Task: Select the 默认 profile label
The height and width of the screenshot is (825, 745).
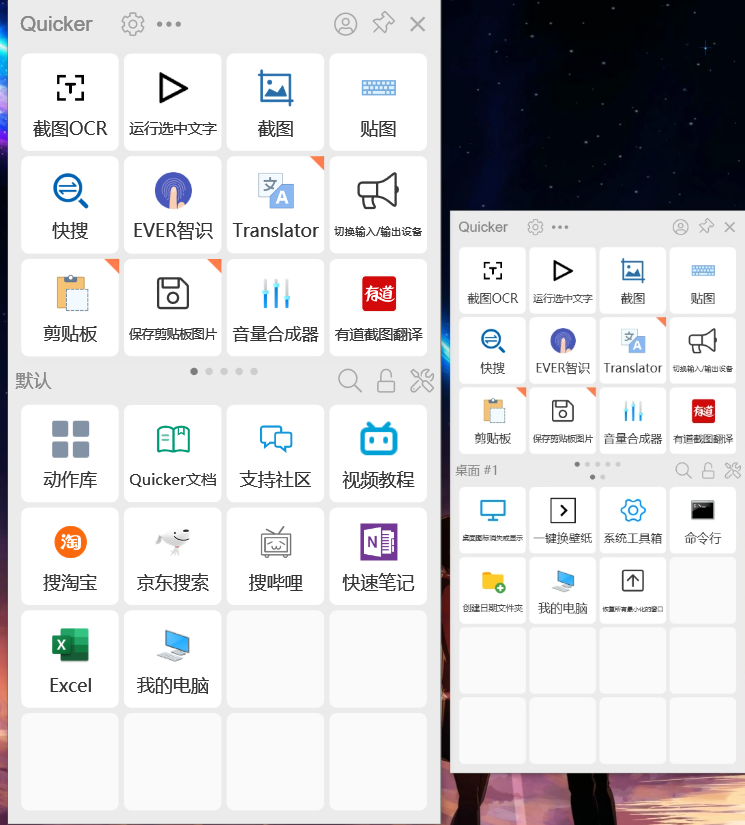Action: (x=33, y=380)
